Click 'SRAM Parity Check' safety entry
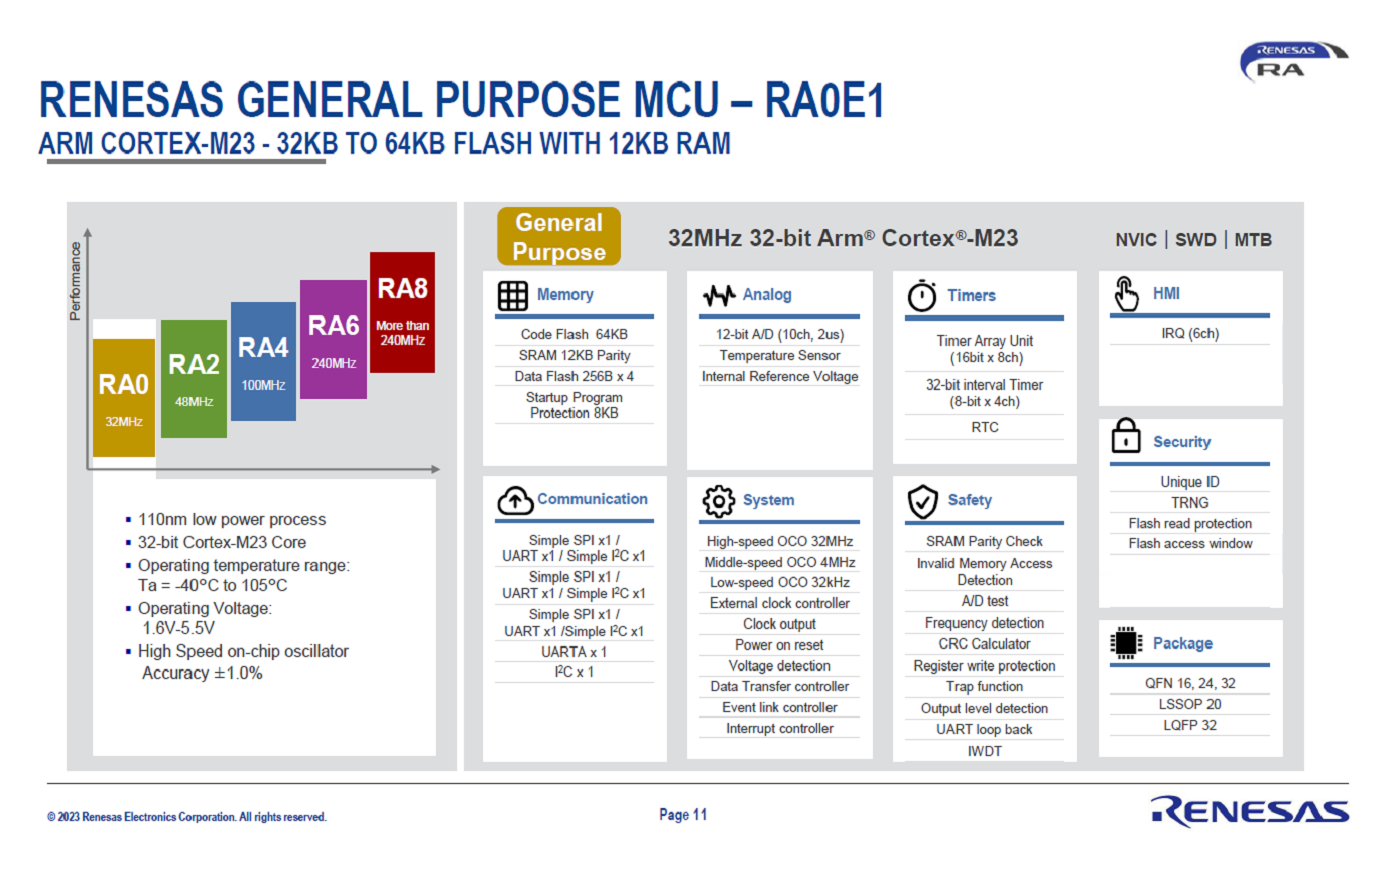 (x=985, y=541)
